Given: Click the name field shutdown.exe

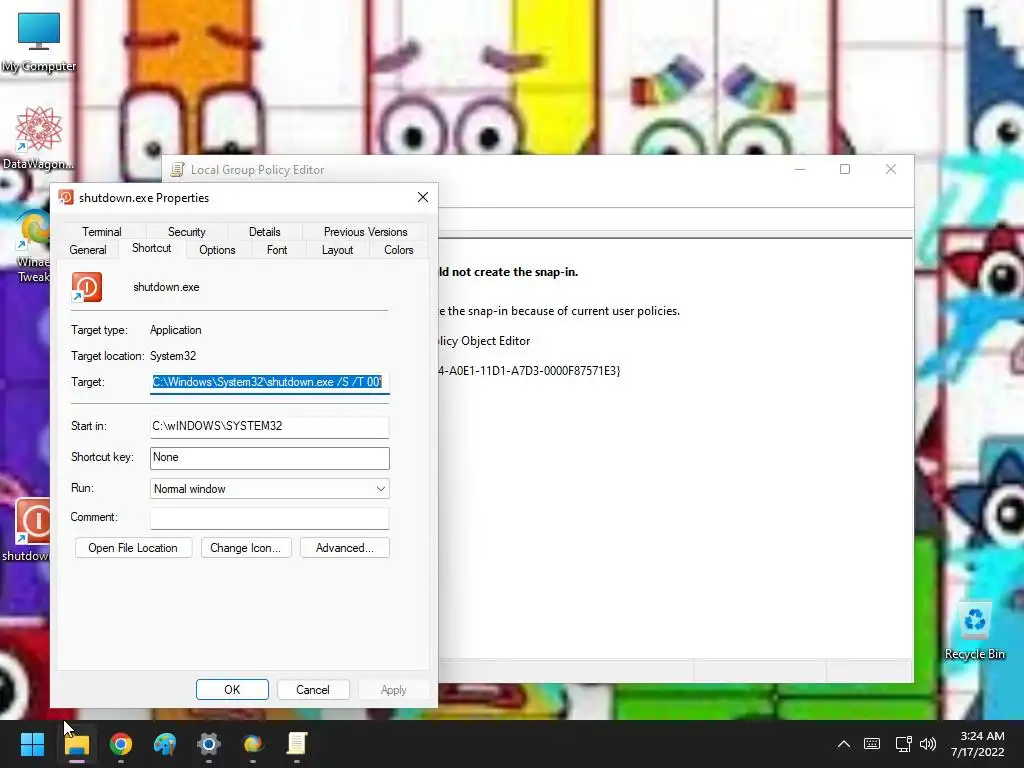Looking at the screenshot, I should [167, 287].
